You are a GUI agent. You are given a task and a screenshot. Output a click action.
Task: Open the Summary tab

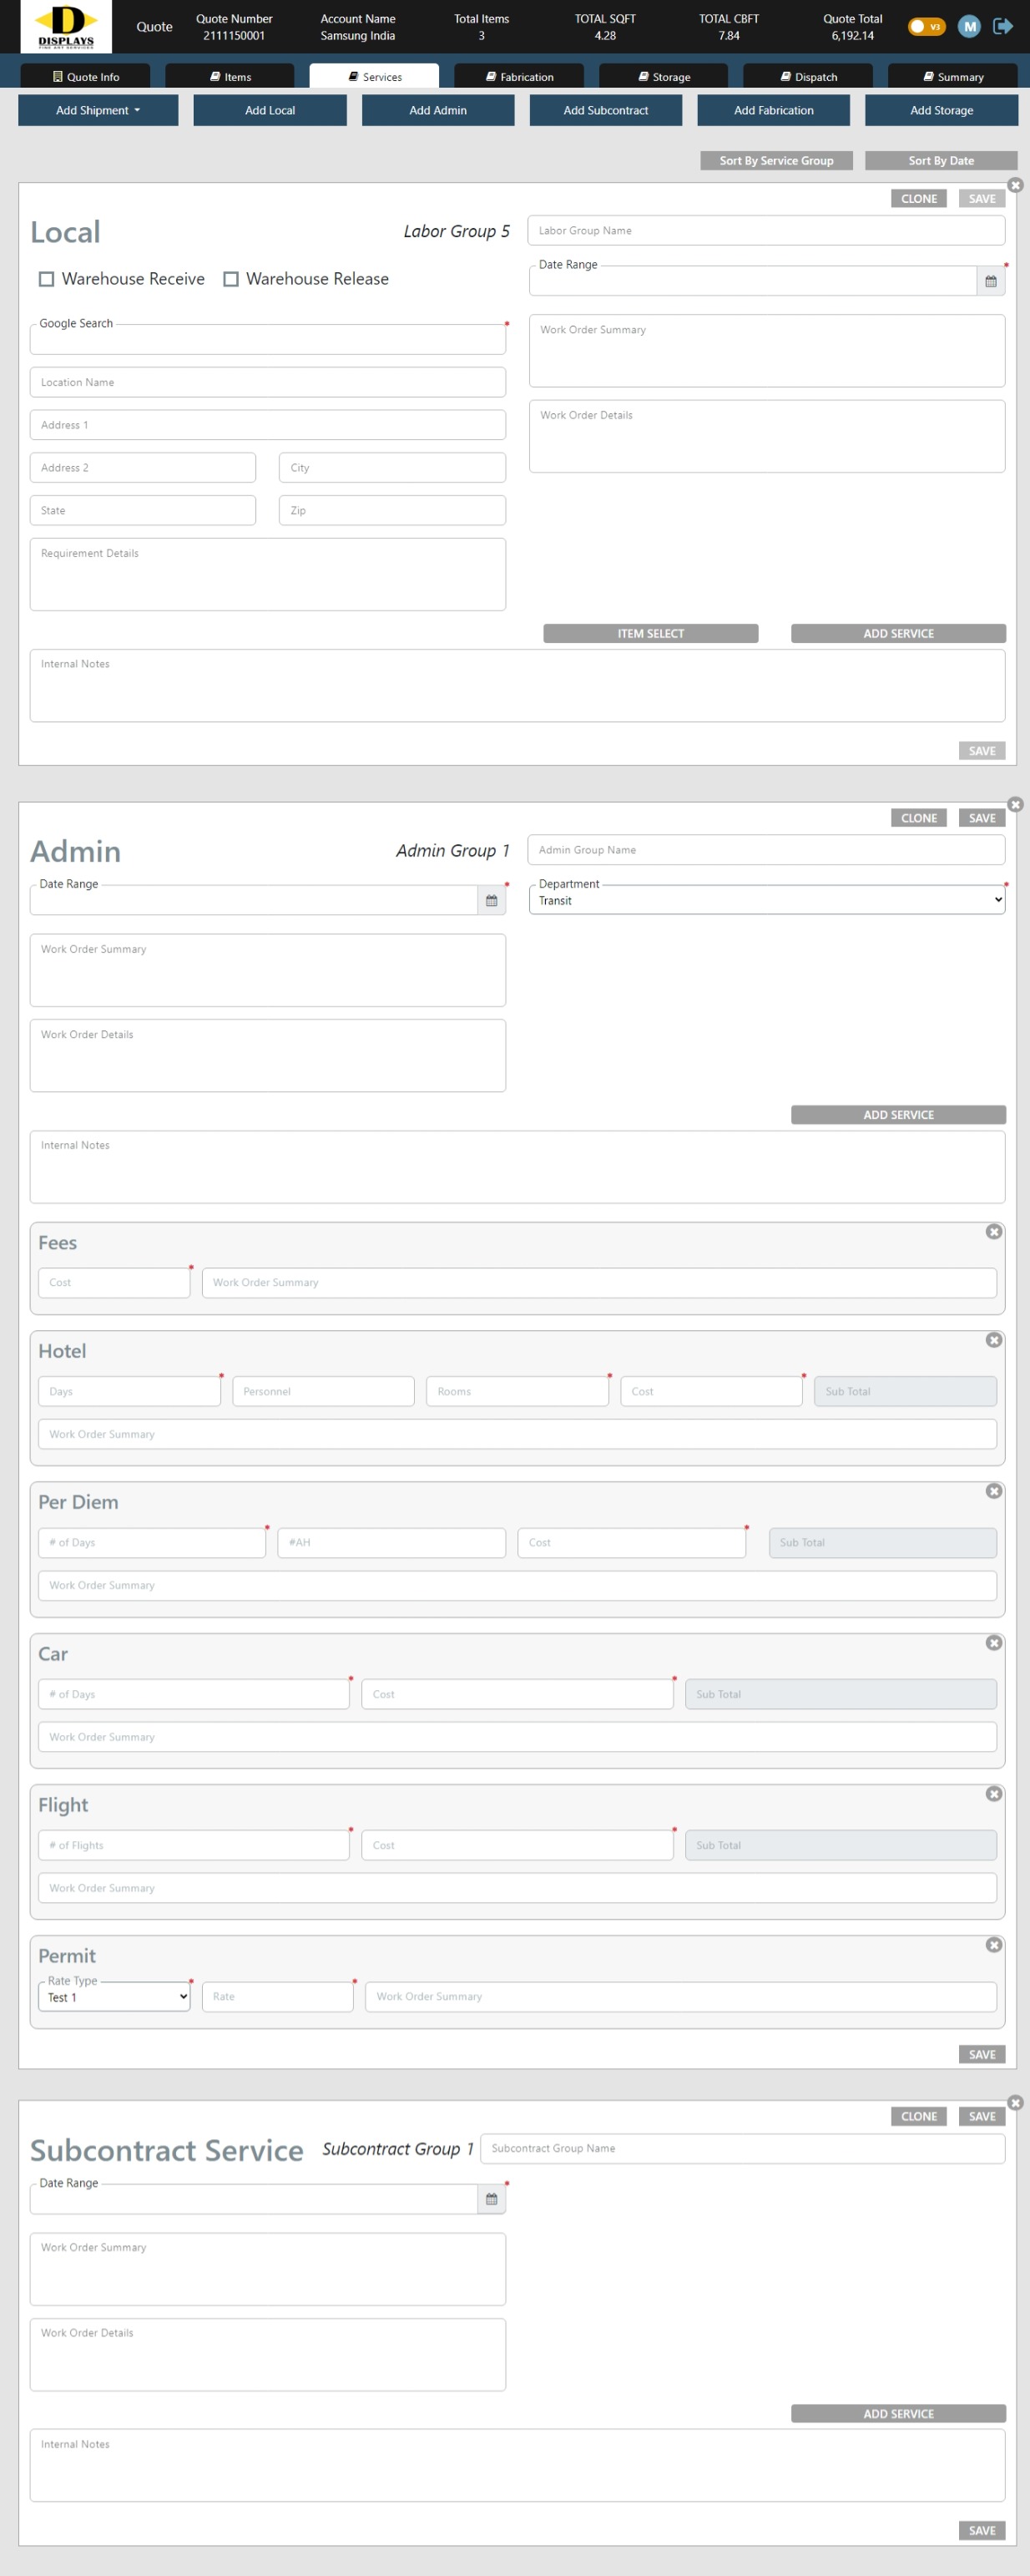(x=952, y=77)
